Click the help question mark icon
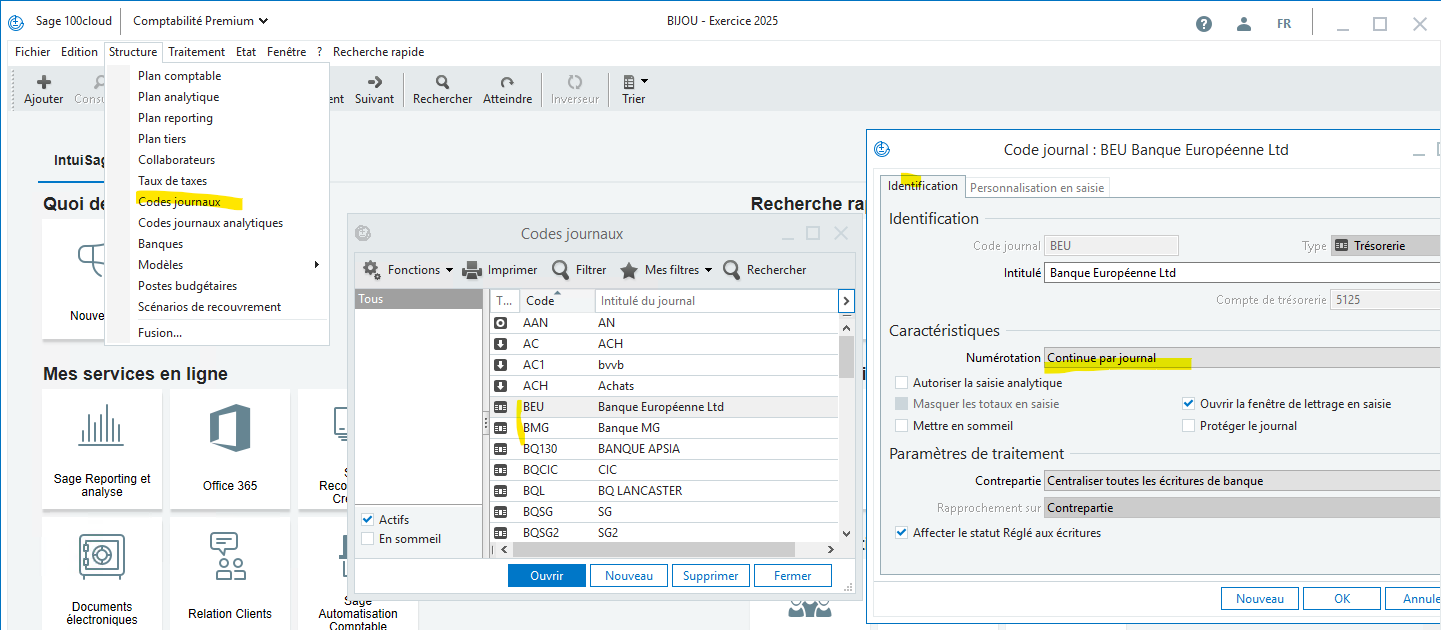This screenshot has height=630, width=1441. pos(1205,23)
